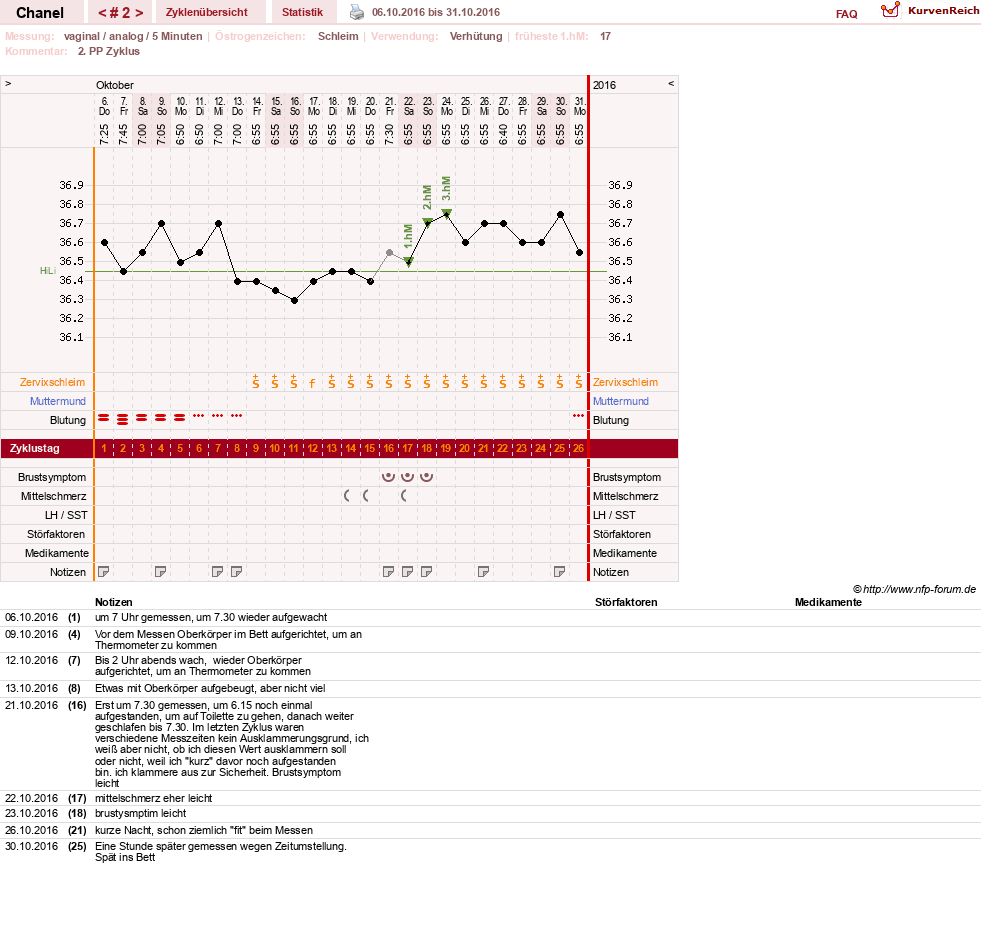Image resolution: width=981 pixels, height=944 pixels.
Task: Open note icon on cycle day 1
Action: (x=104, y=572)
